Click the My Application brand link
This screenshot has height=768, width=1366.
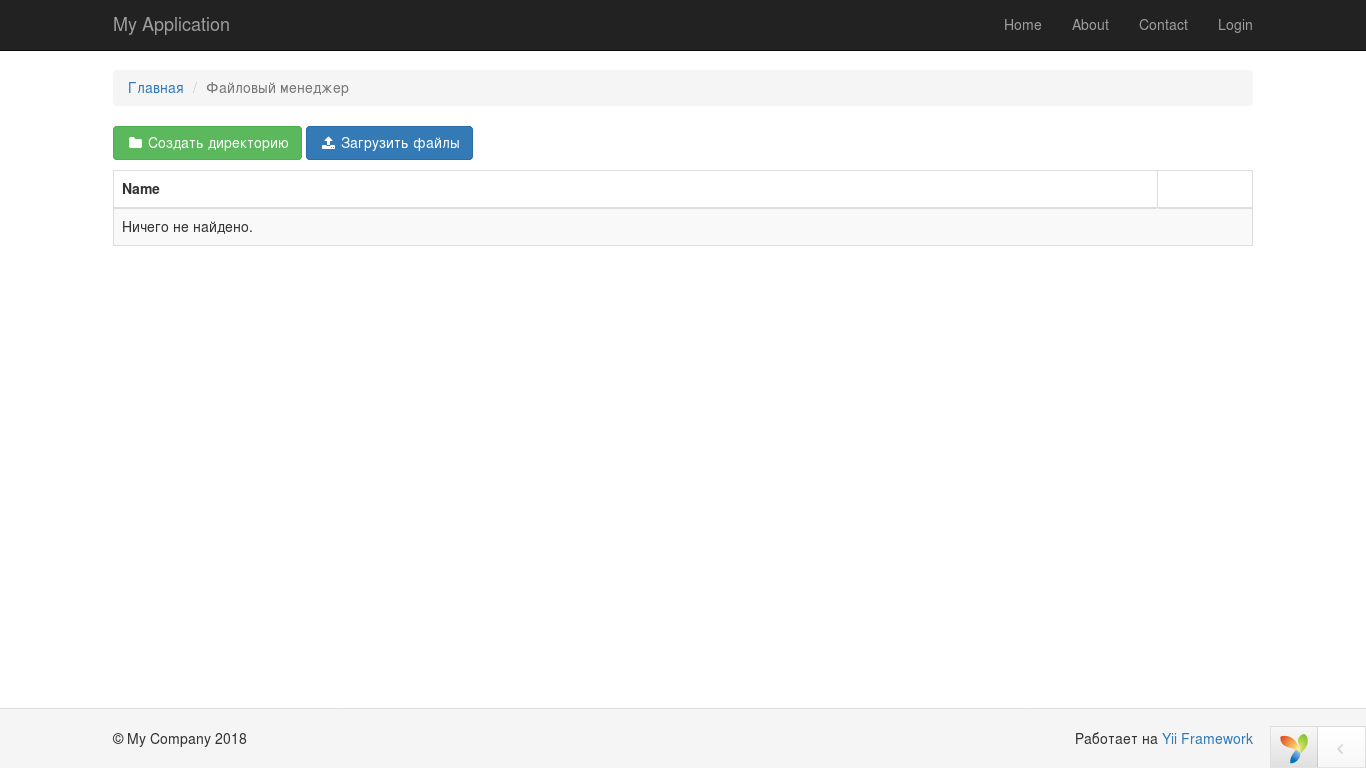tap(171, 25)
